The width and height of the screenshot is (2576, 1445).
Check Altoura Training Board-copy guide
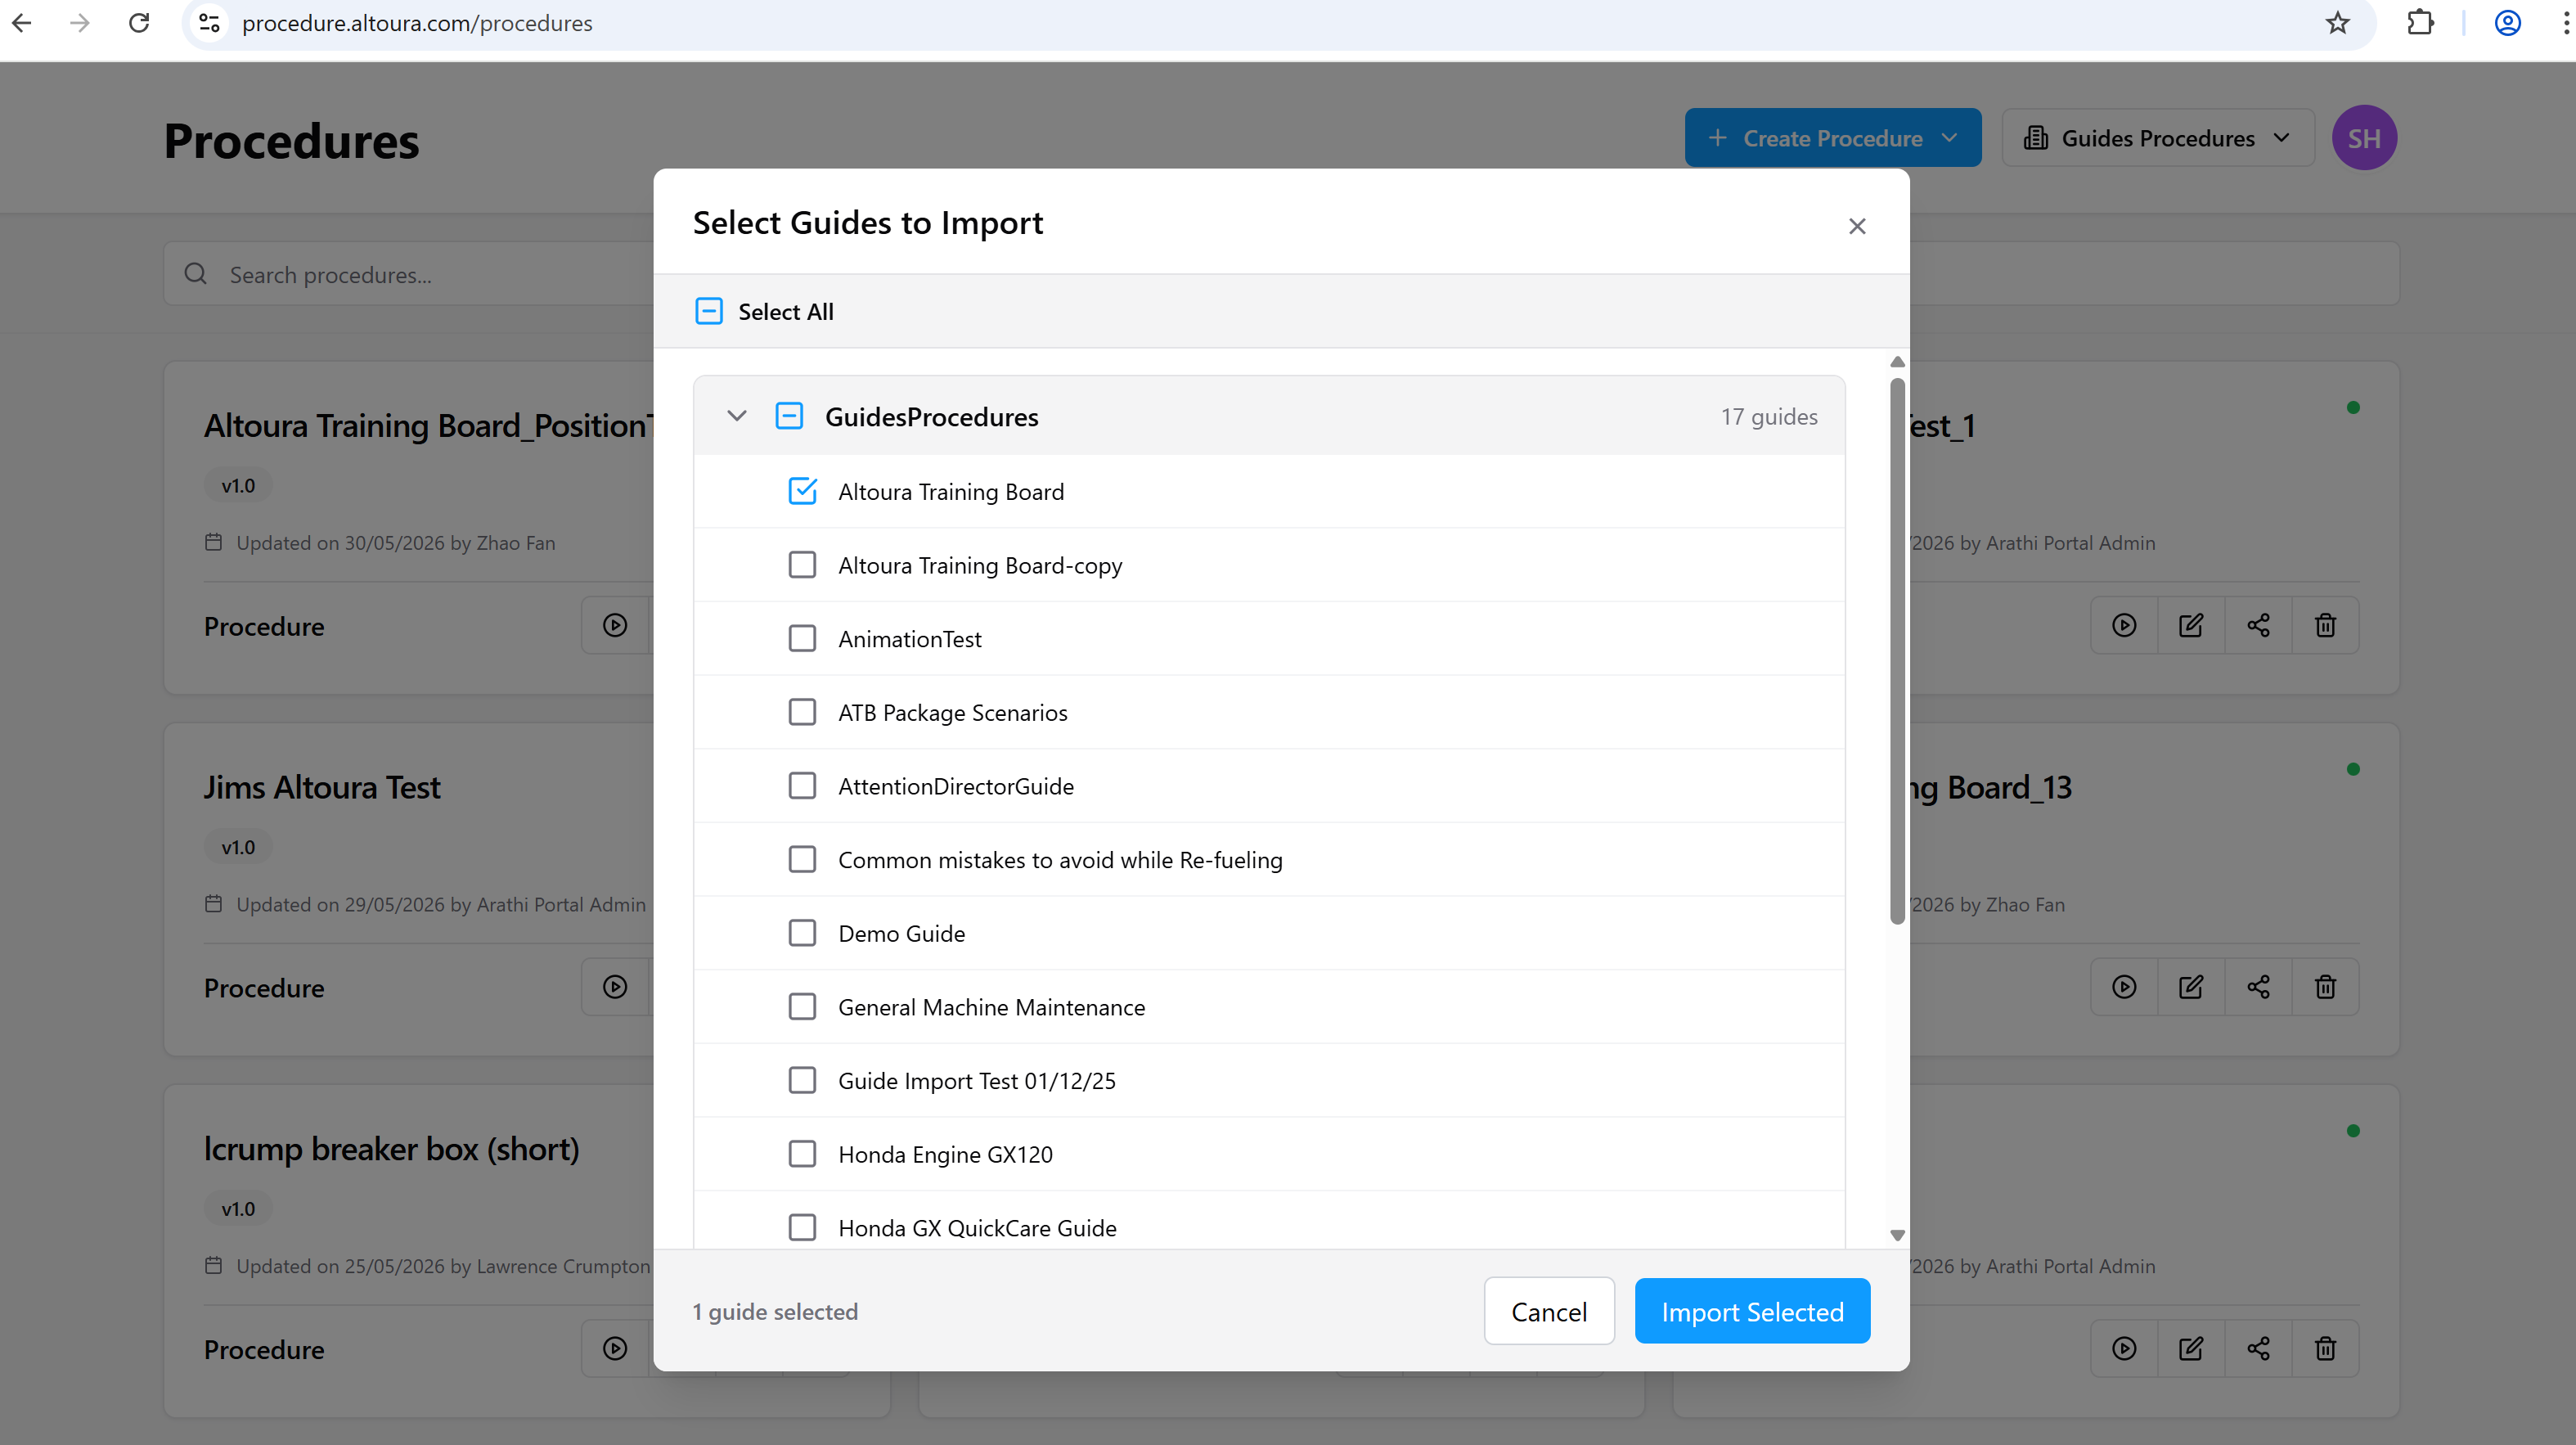click(802, 565)
